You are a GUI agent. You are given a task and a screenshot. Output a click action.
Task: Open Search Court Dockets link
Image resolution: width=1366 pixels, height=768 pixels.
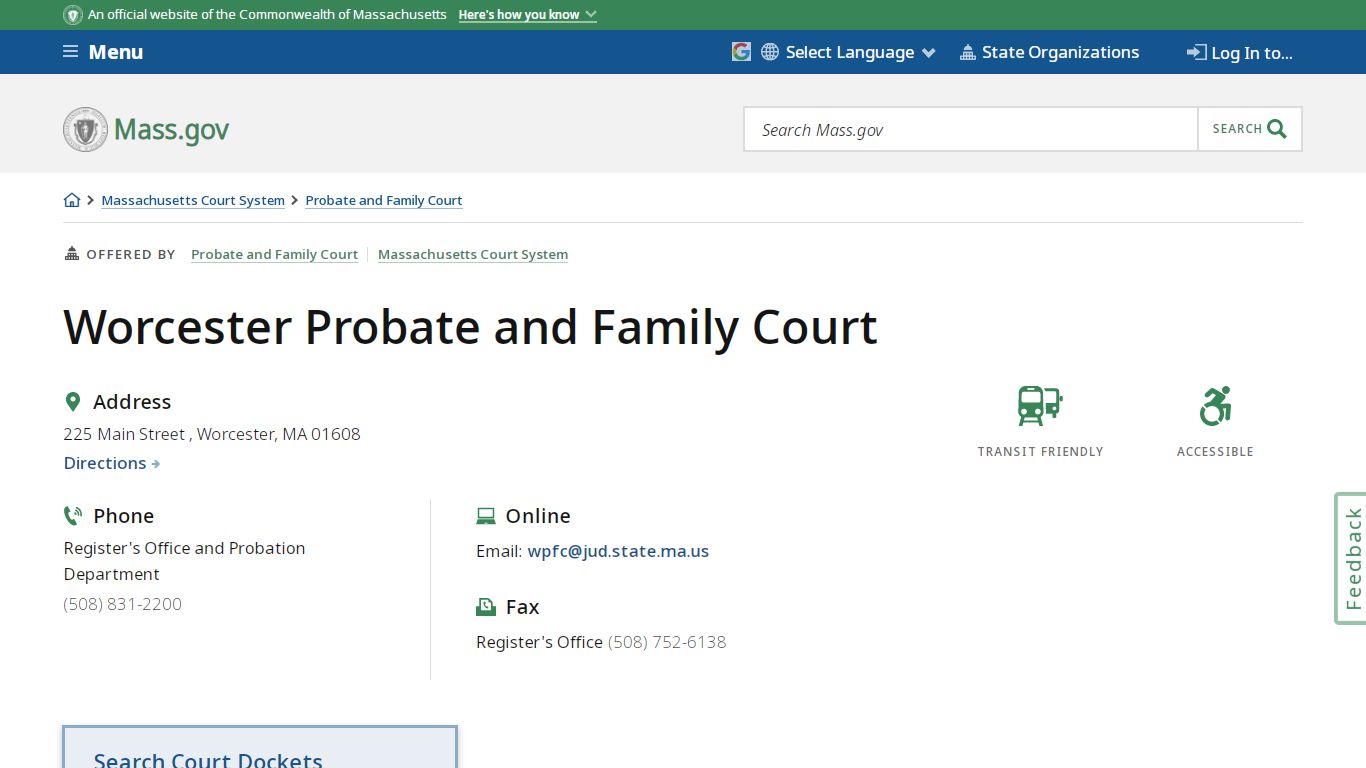[x=208, y=761]
